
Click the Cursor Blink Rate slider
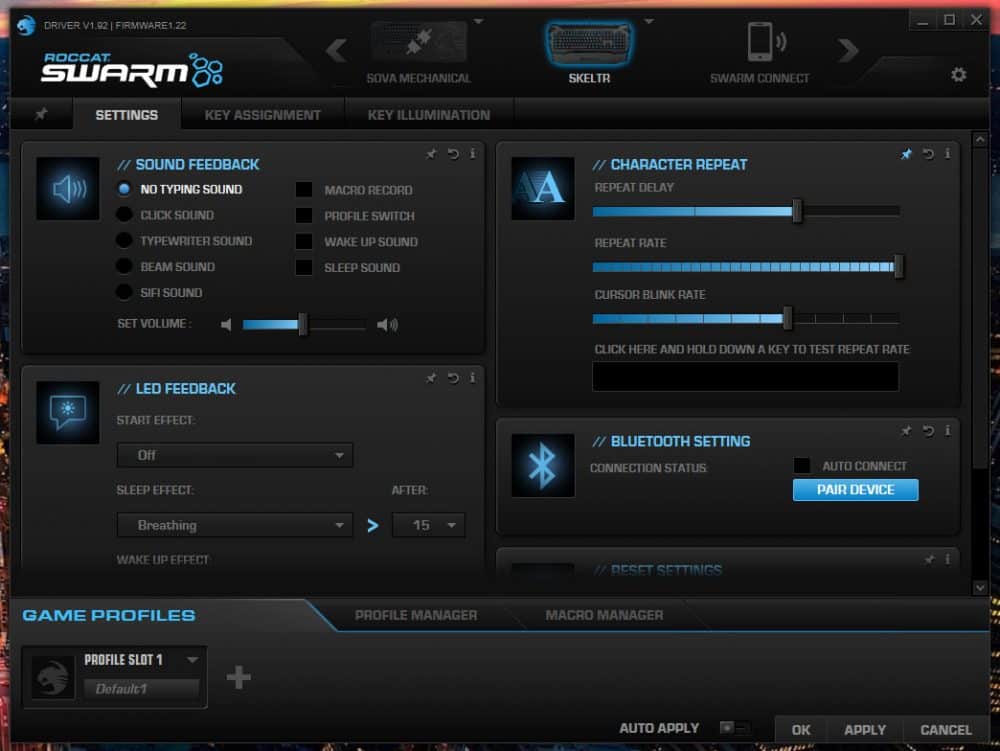(x=746, y=318)
